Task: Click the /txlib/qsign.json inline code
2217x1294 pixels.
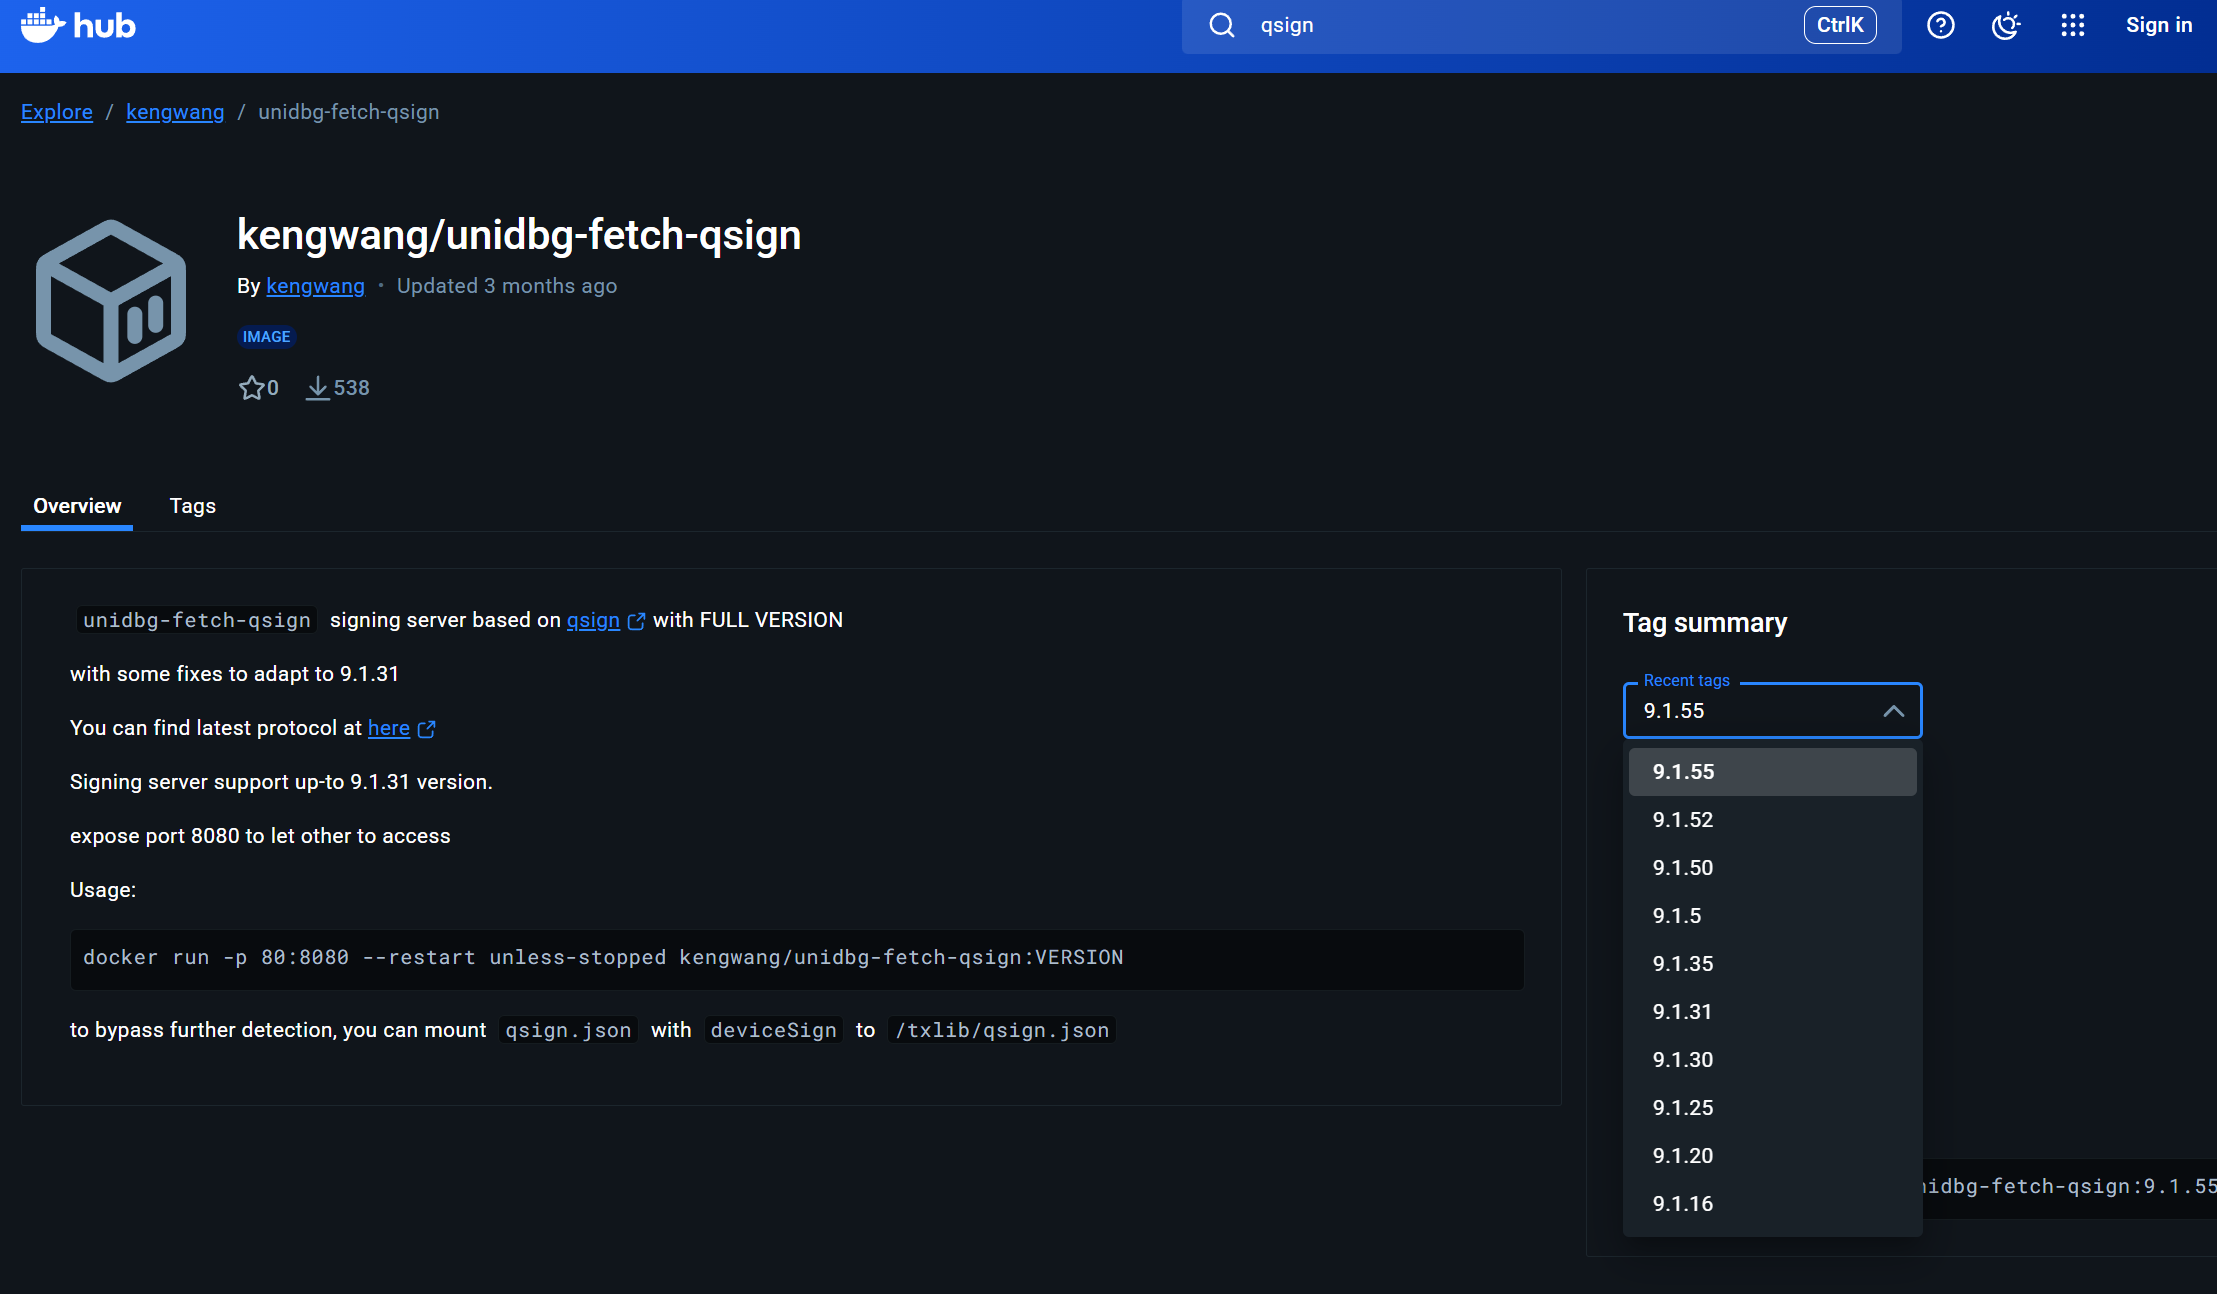Action: [1002, 1030]
